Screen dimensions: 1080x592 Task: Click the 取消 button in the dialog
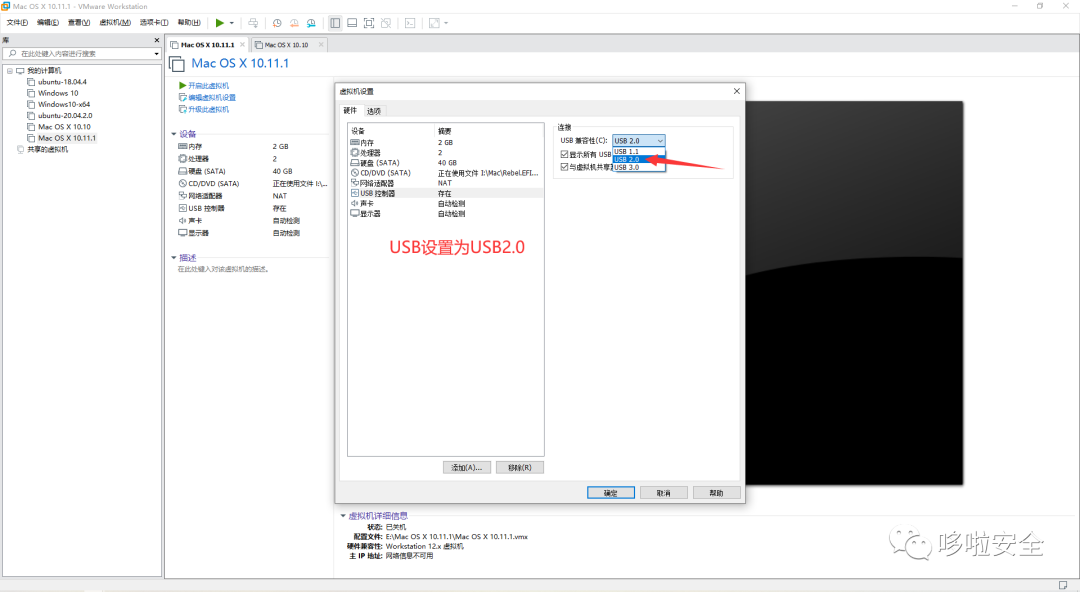click(x=664, y=493)
